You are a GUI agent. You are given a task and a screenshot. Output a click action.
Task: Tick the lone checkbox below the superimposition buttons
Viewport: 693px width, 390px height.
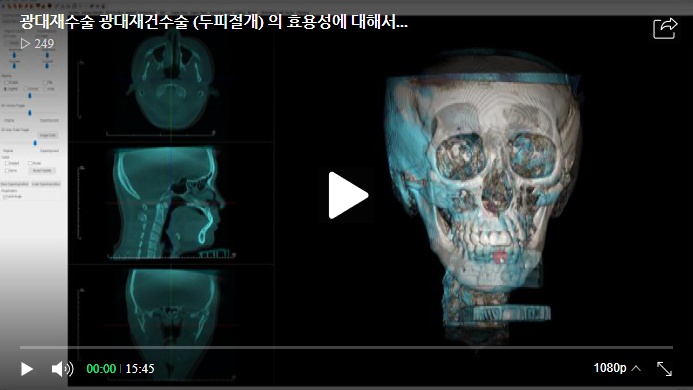click(x=4, y=196)
